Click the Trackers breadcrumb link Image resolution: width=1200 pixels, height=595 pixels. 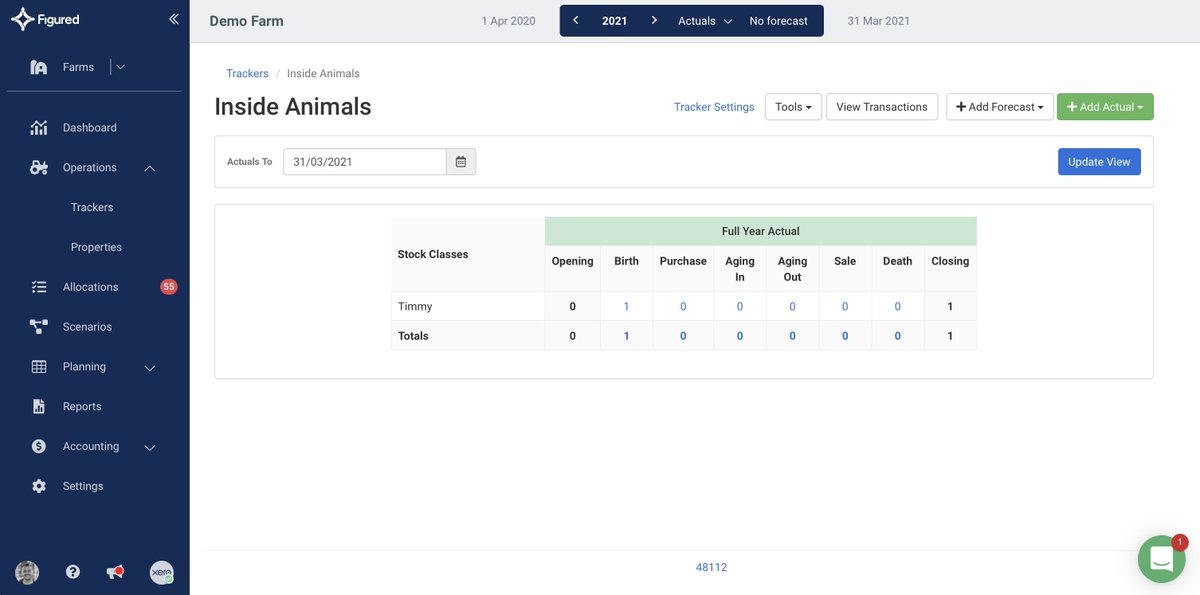(247, 74)
